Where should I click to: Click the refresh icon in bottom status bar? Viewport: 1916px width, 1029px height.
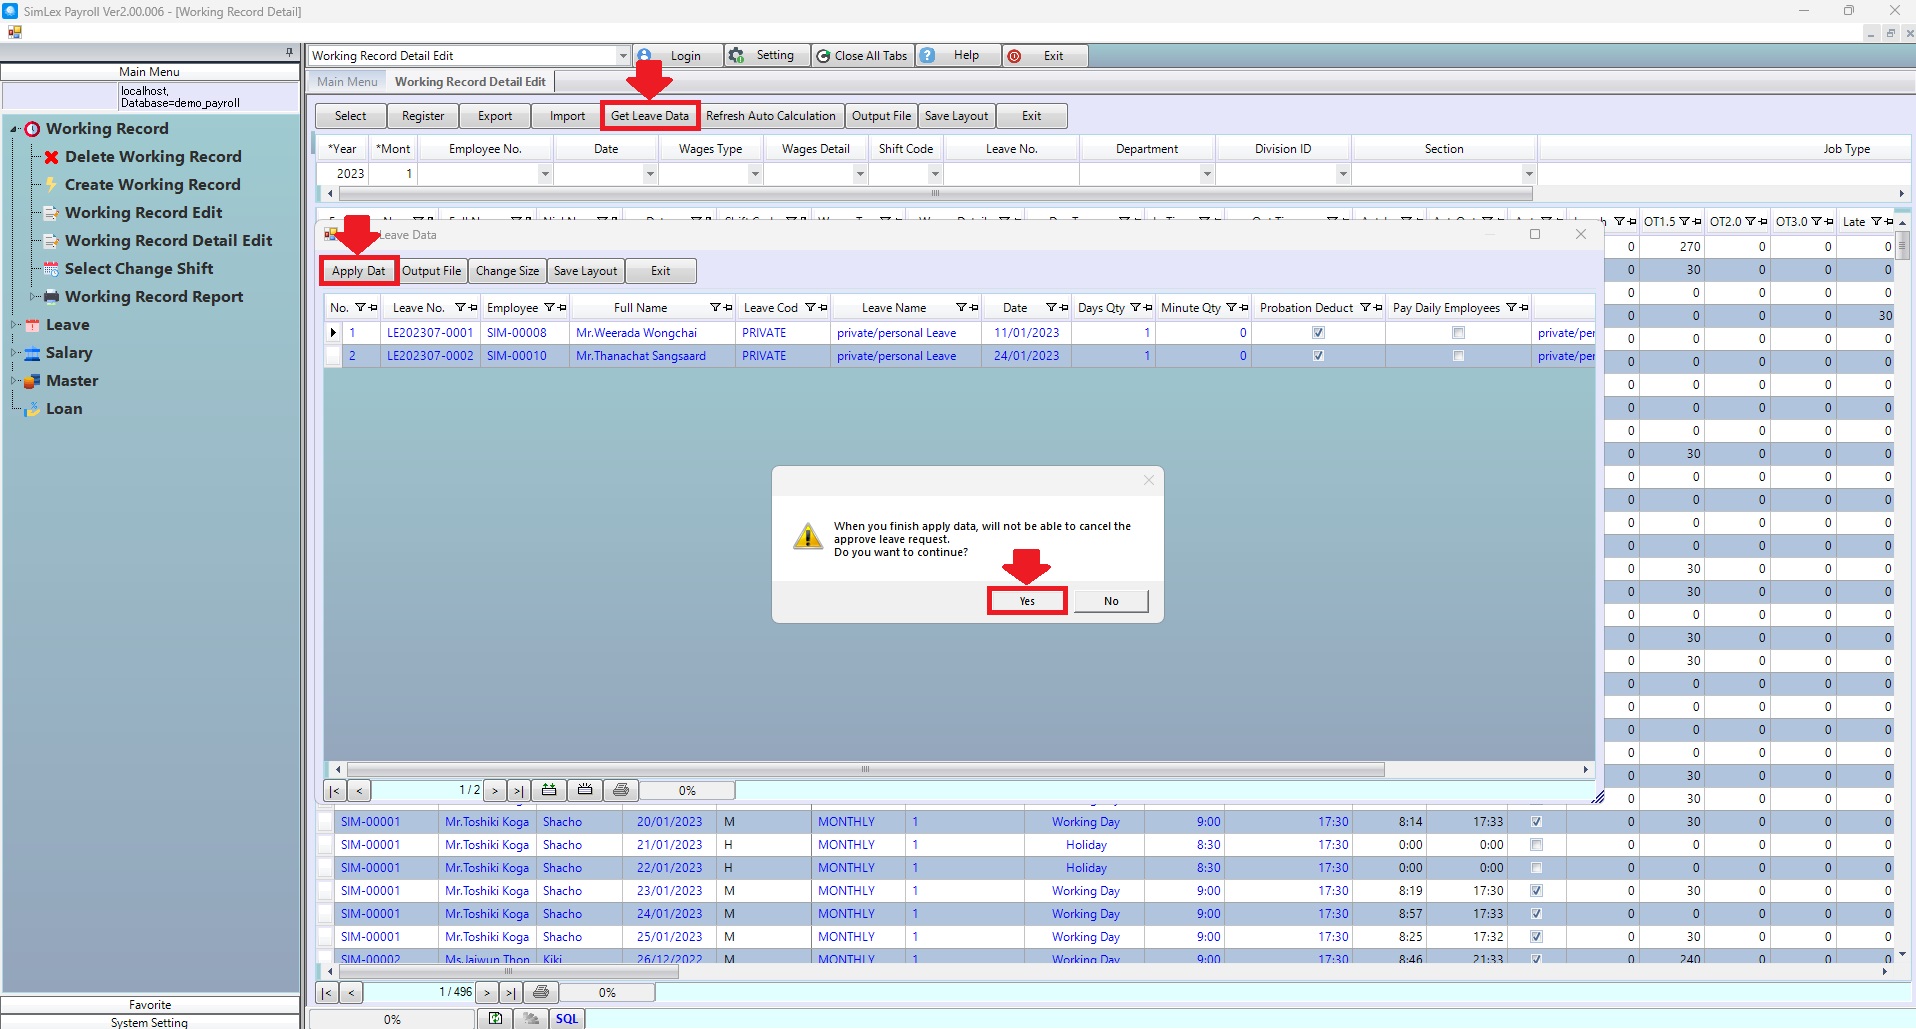tap(495, 1019)
